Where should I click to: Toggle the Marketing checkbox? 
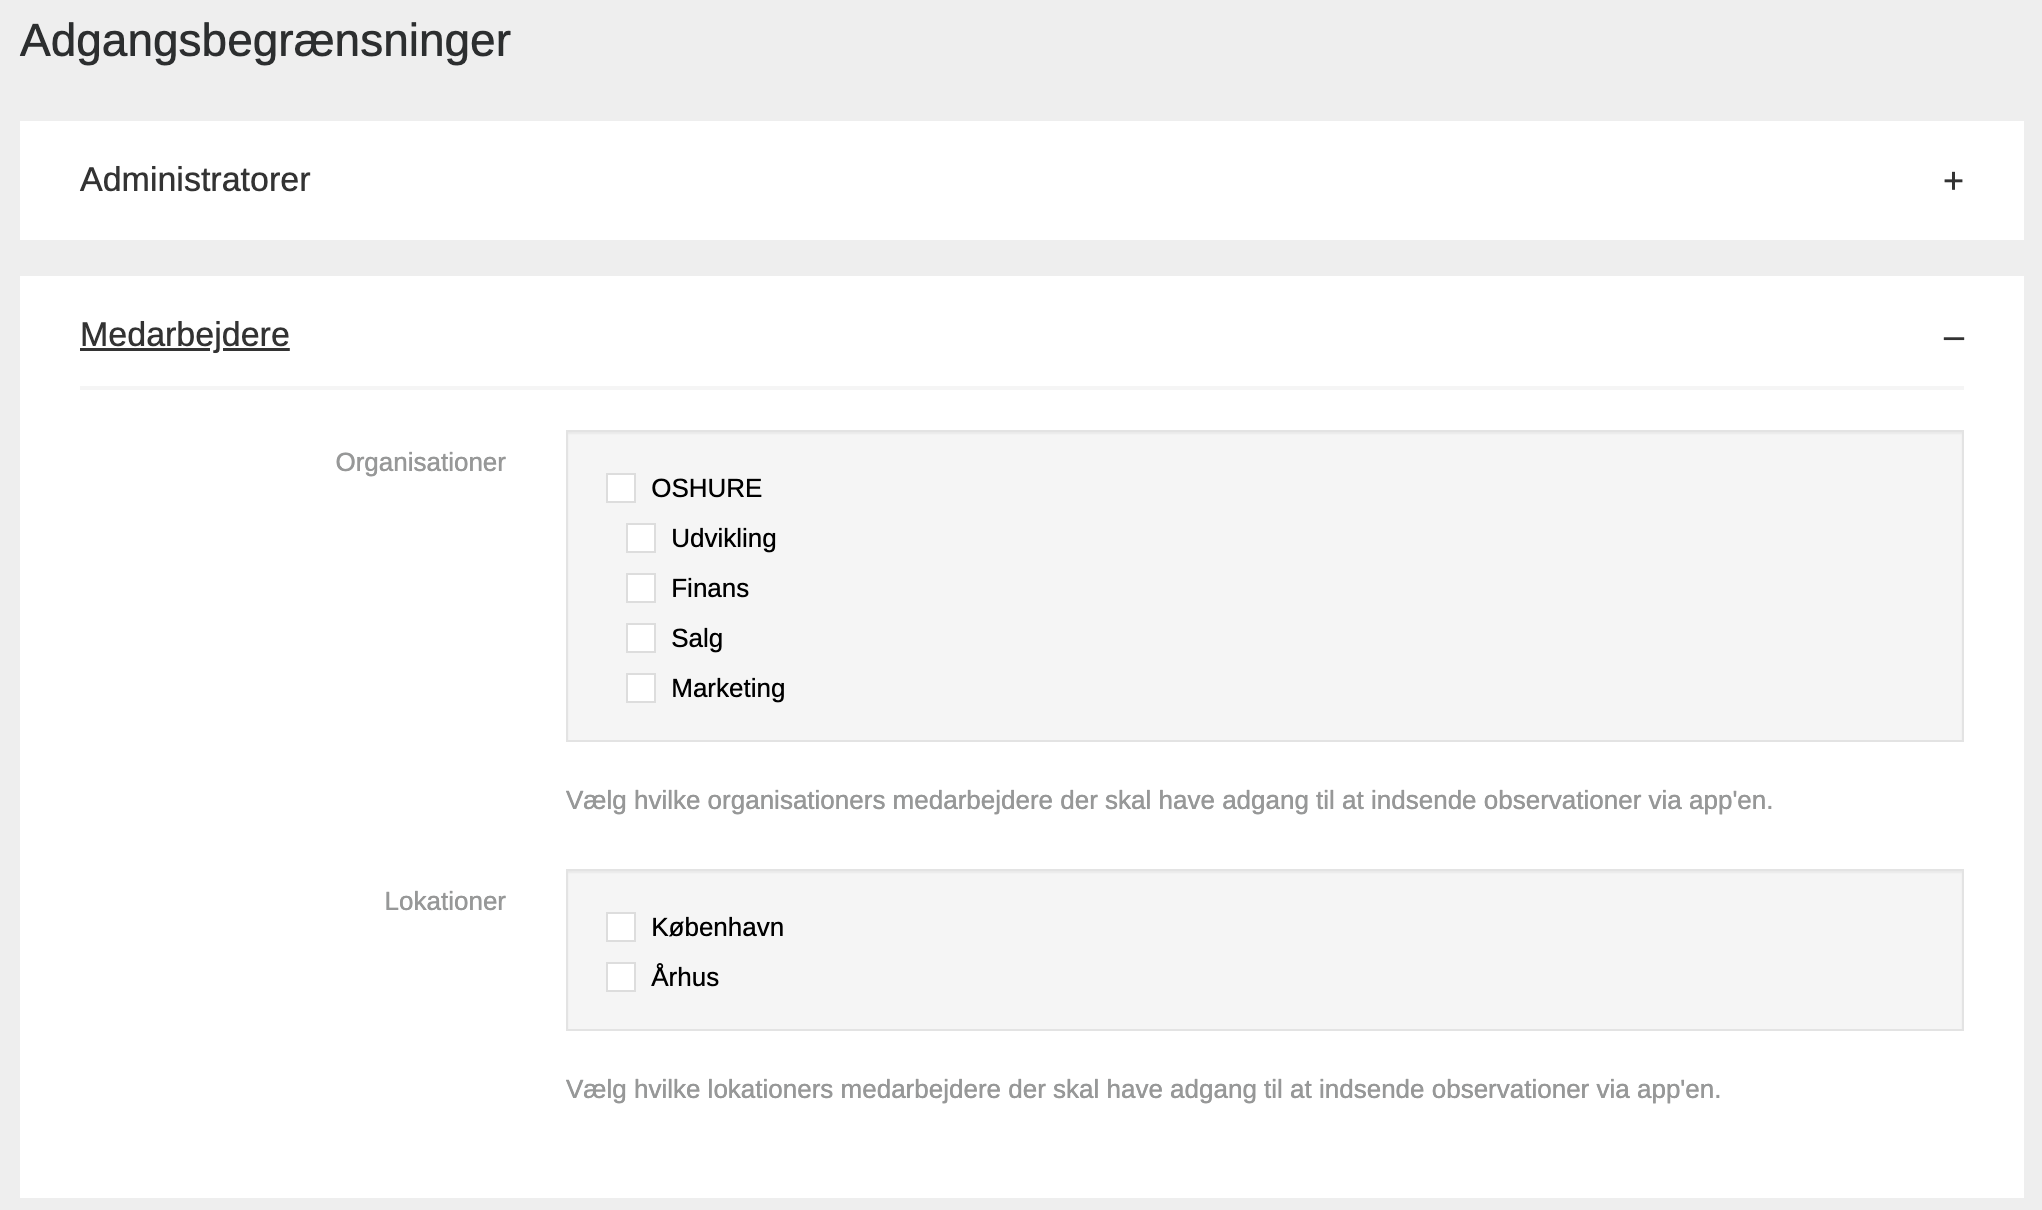[641, 688]
